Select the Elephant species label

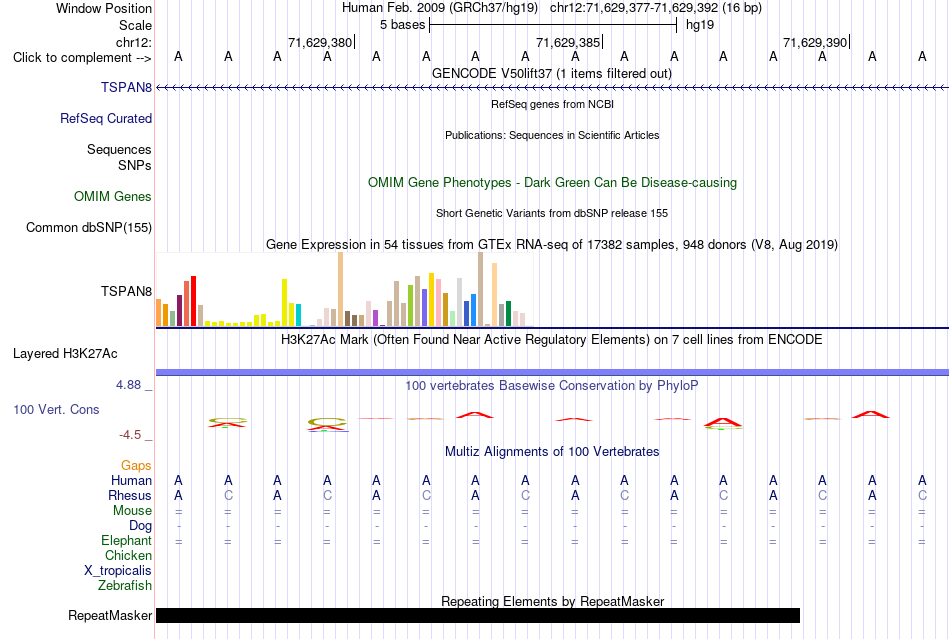pyautogui.click(x=126, y=540)
